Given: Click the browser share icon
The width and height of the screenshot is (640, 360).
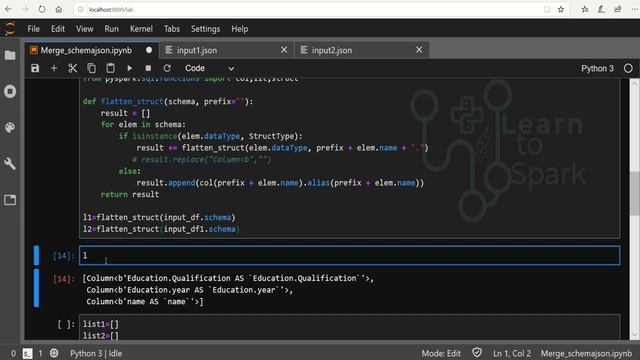Looking at the screenshot, I should (618, 9).
